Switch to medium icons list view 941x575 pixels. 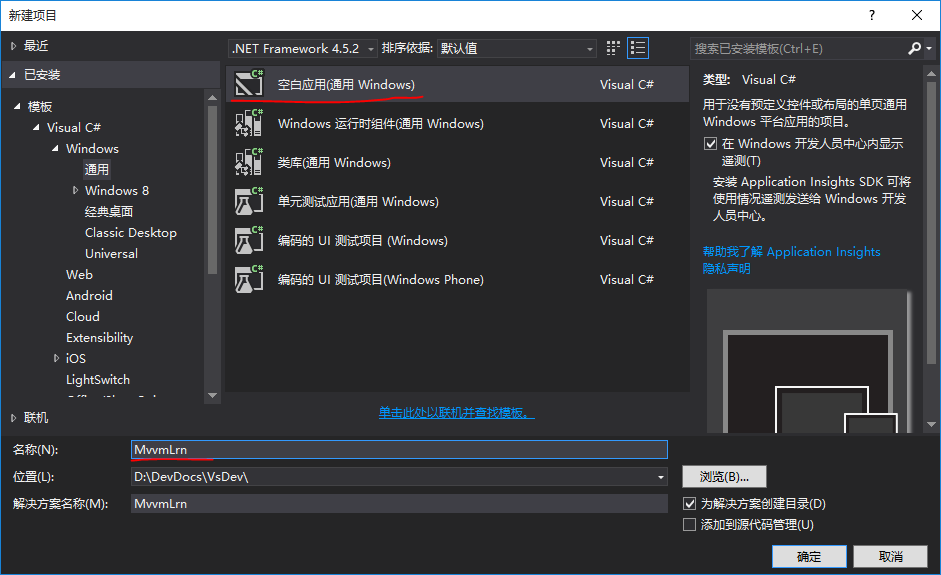(638, 48)
